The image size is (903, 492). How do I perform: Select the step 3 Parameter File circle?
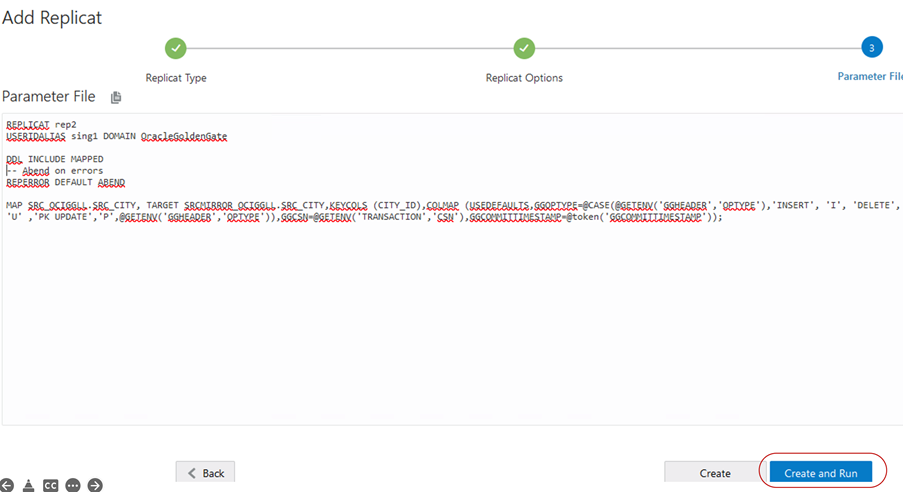coord(872,47)
